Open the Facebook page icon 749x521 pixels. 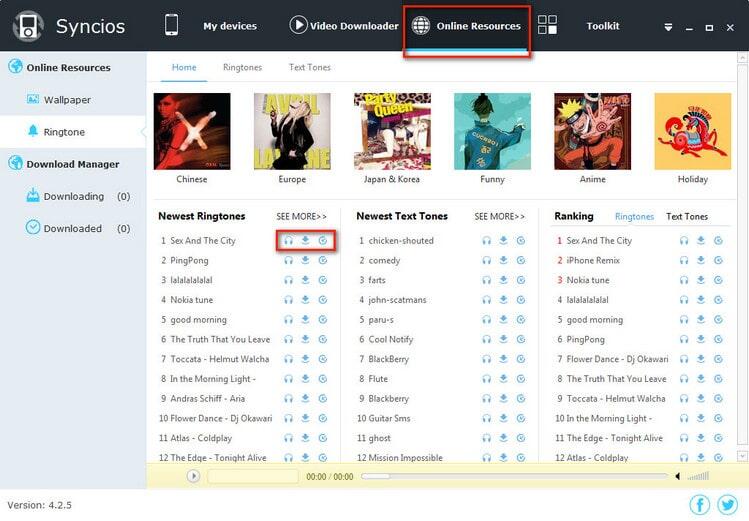coord(700,505)
